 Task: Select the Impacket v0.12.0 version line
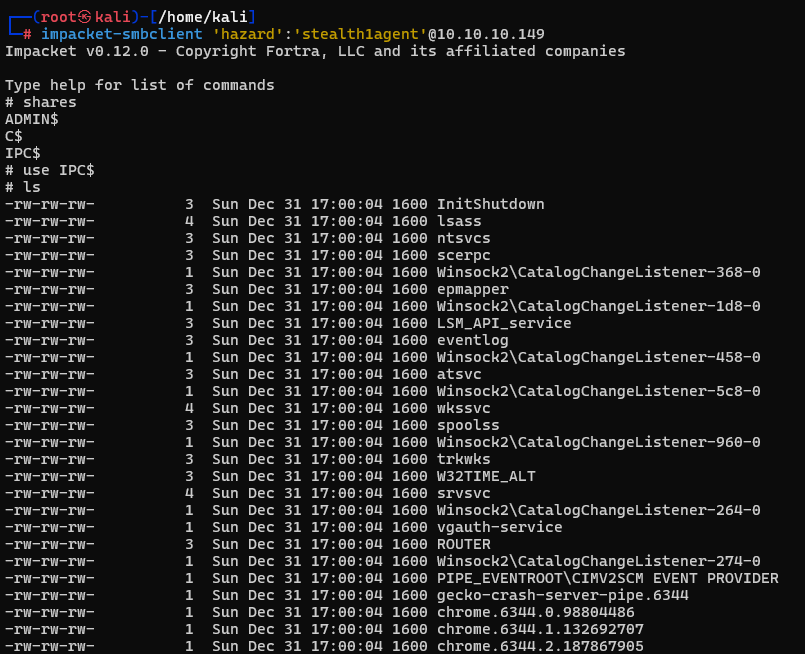click(x=315, y=51)
